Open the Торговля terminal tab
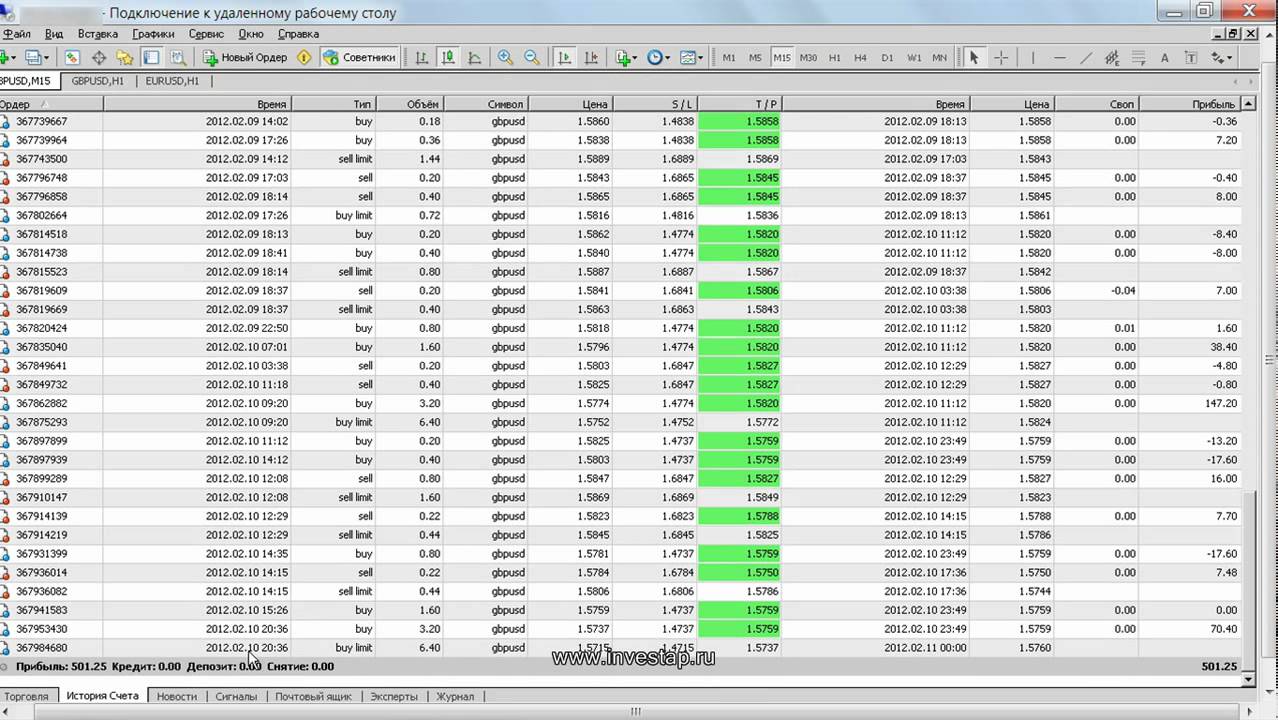 [26, 696]
